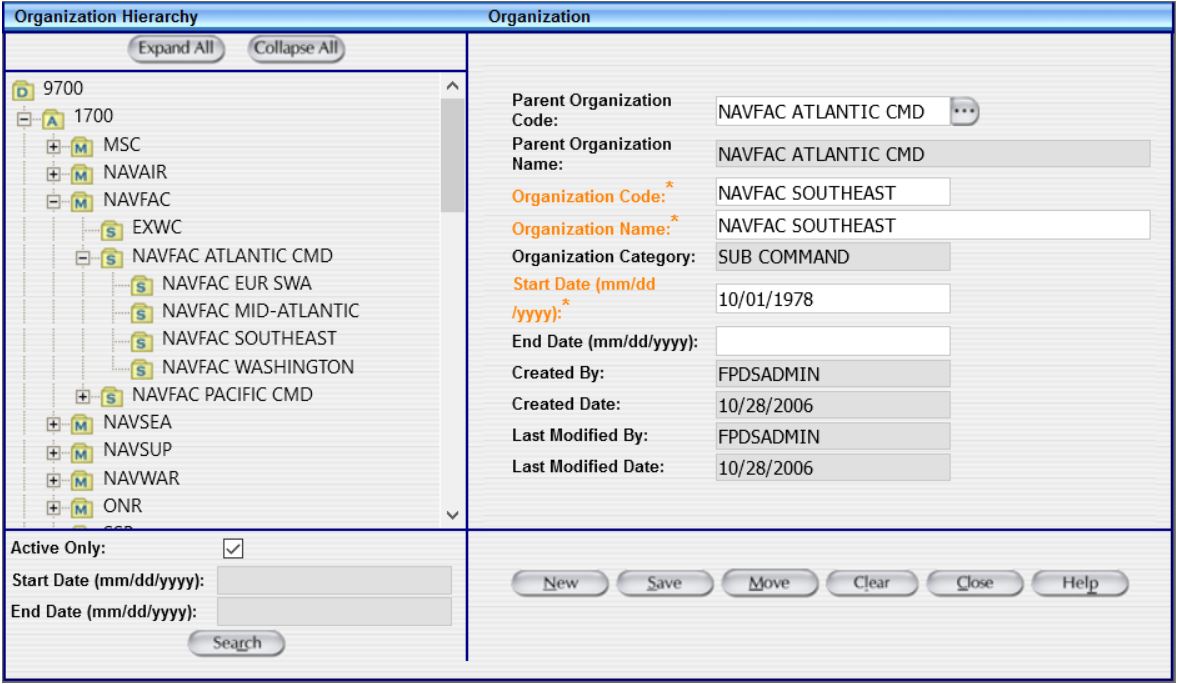
Task: Click the SUB COMMAND category value
Action: pyautogui.click(x=832, y=257)
